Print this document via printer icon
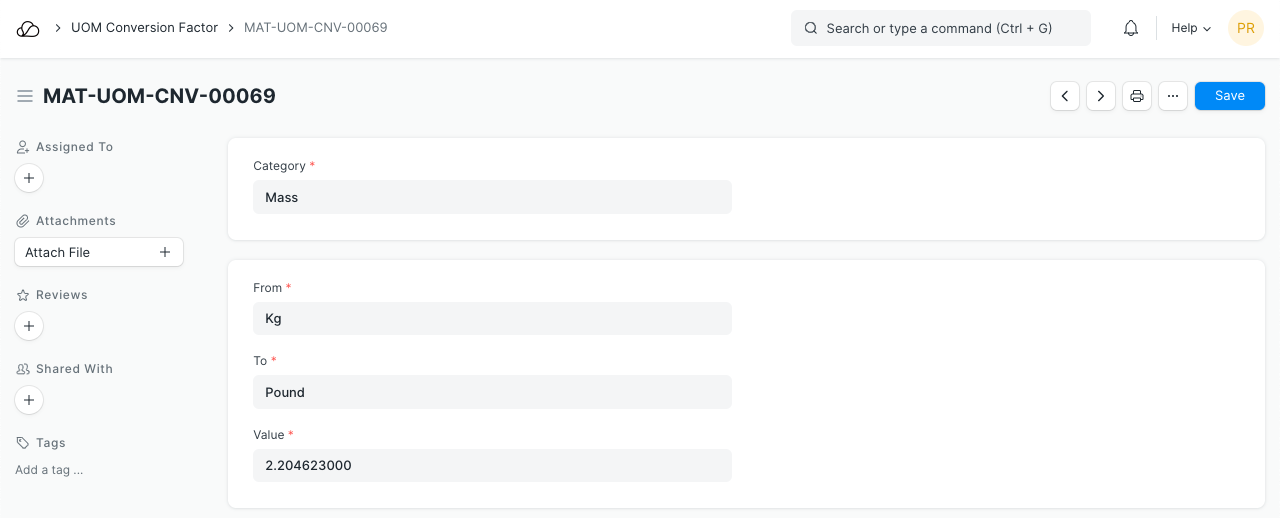 click(1137, 96)
